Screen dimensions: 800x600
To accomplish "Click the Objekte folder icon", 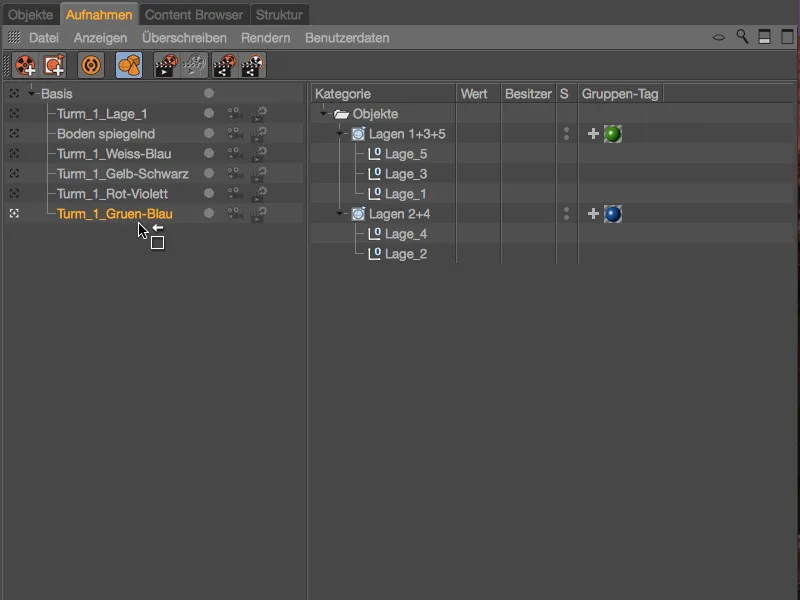I will 341,114.
